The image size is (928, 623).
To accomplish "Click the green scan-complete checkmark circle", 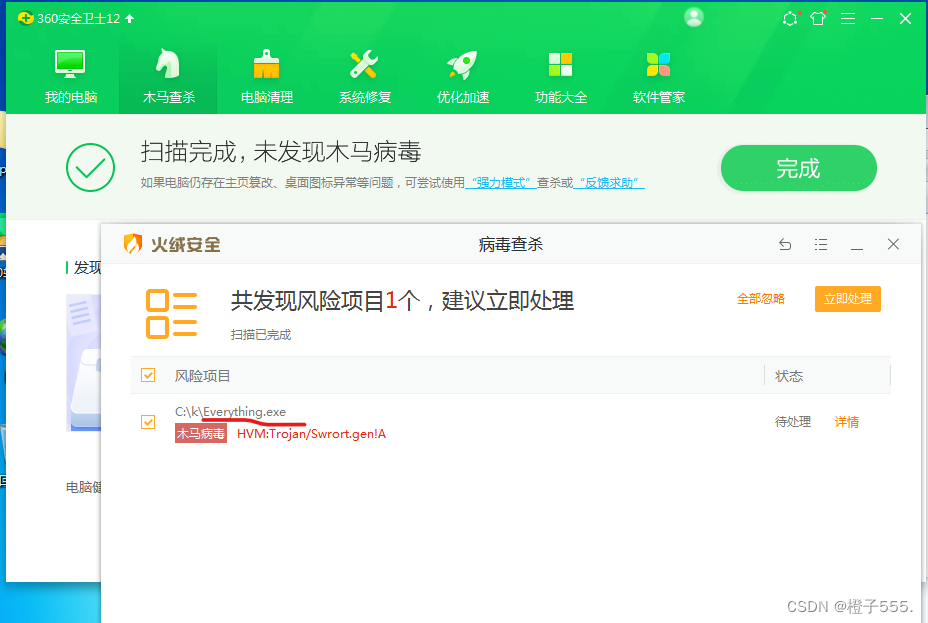I will (91, 167).
